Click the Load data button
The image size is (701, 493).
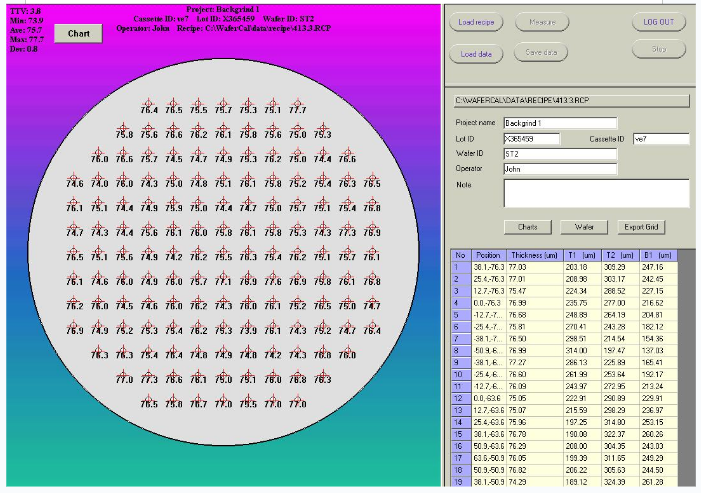[476, 54]
